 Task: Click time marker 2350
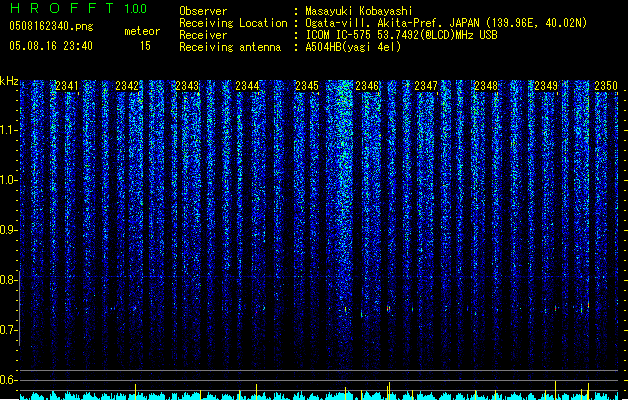coord(606,86)
